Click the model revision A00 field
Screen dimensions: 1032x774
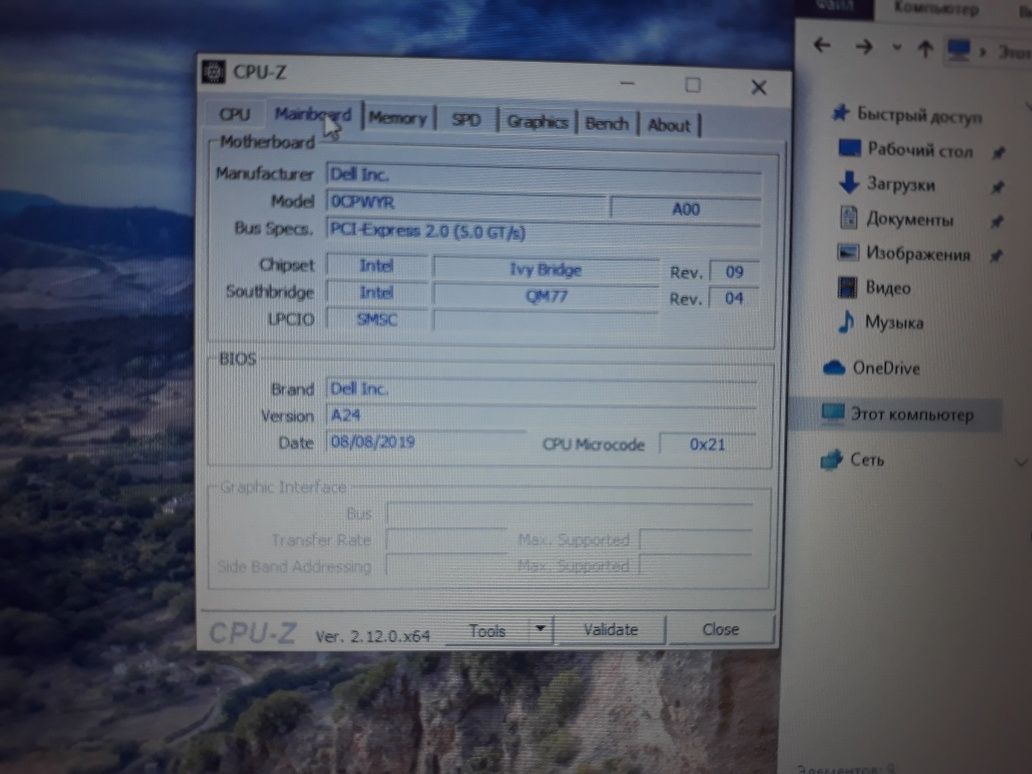685,209
